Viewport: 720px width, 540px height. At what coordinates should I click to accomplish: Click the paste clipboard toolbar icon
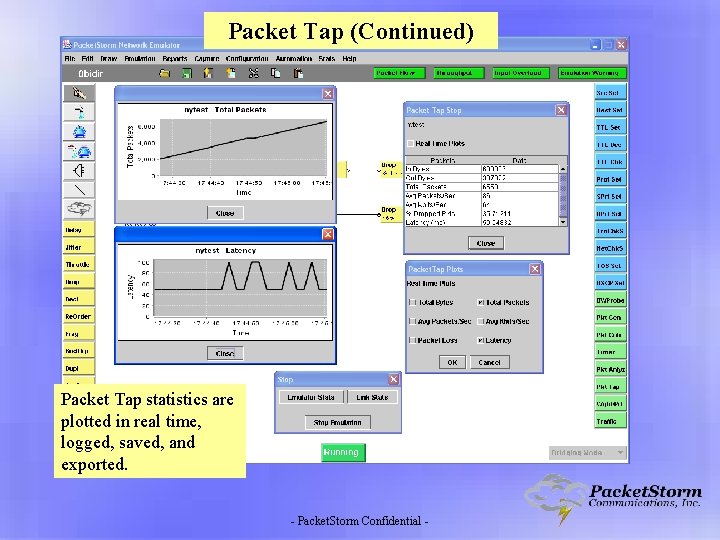(x=298, y=73)
